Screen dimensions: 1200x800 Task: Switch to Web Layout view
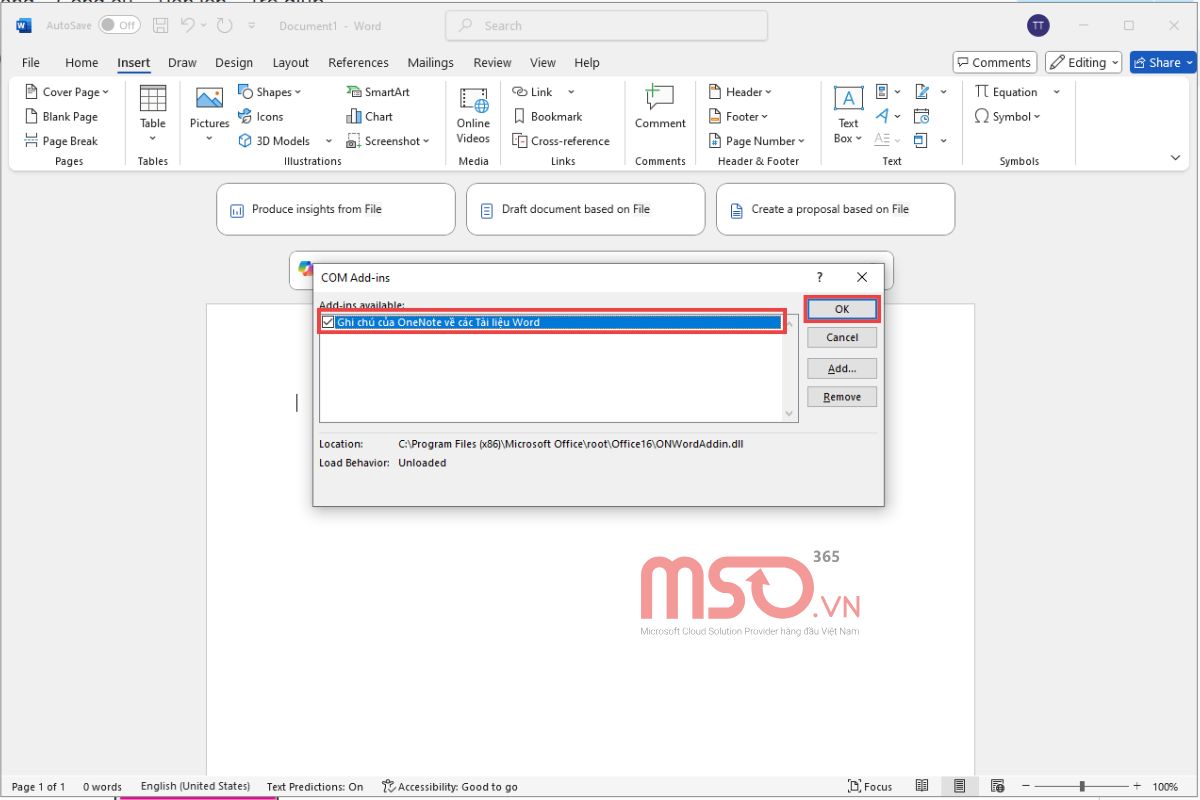pos(997,786)
